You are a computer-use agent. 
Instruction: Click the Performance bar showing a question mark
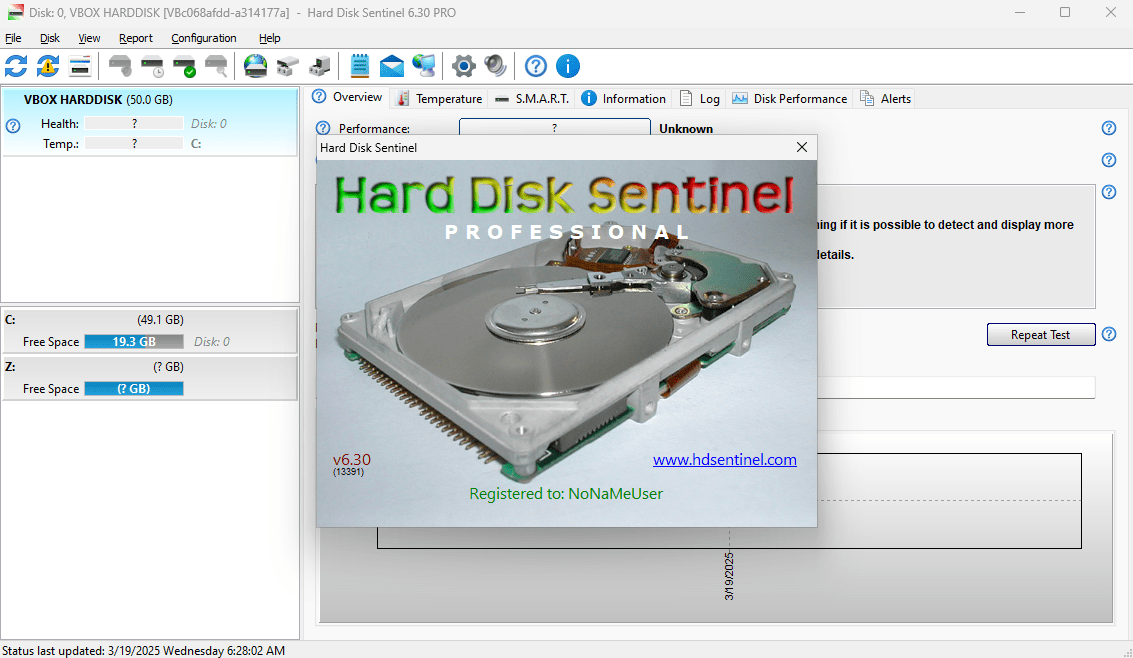(x=554, y=127)
